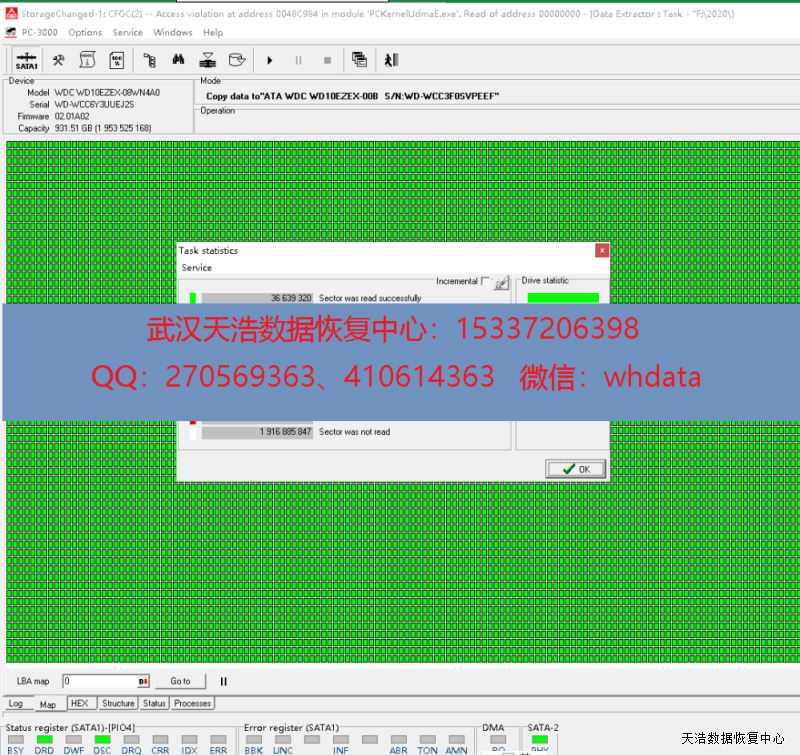Click OK in Task statistics dialog
Viewport: 800px width, 755px height.
click(x=576, y=468)
